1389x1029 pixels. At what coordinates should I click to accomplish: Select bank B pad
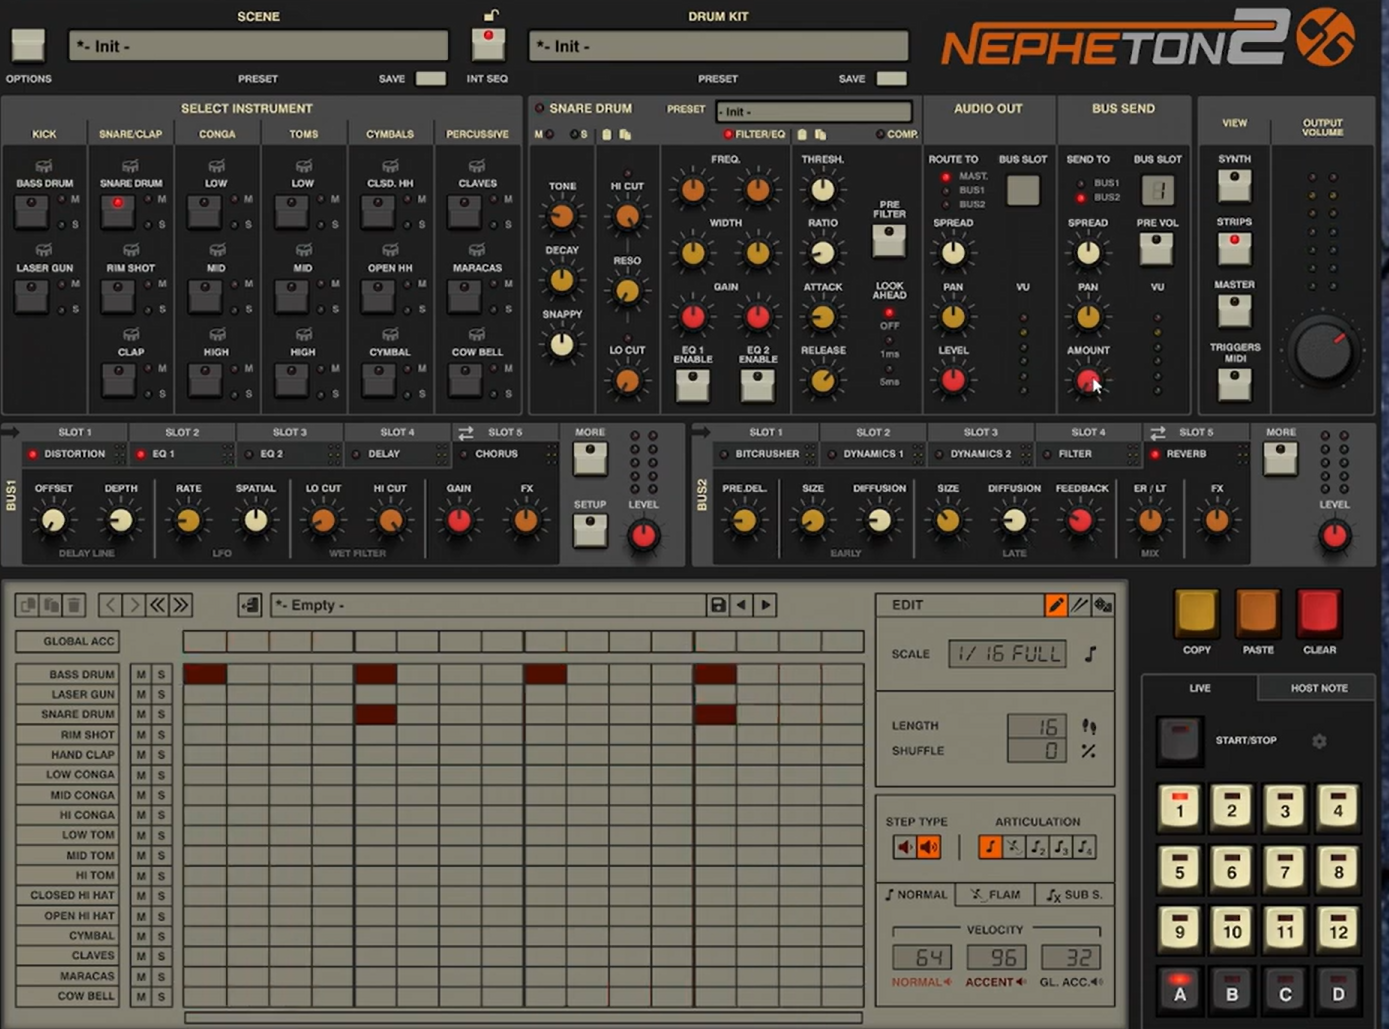tap(1232, 989)
